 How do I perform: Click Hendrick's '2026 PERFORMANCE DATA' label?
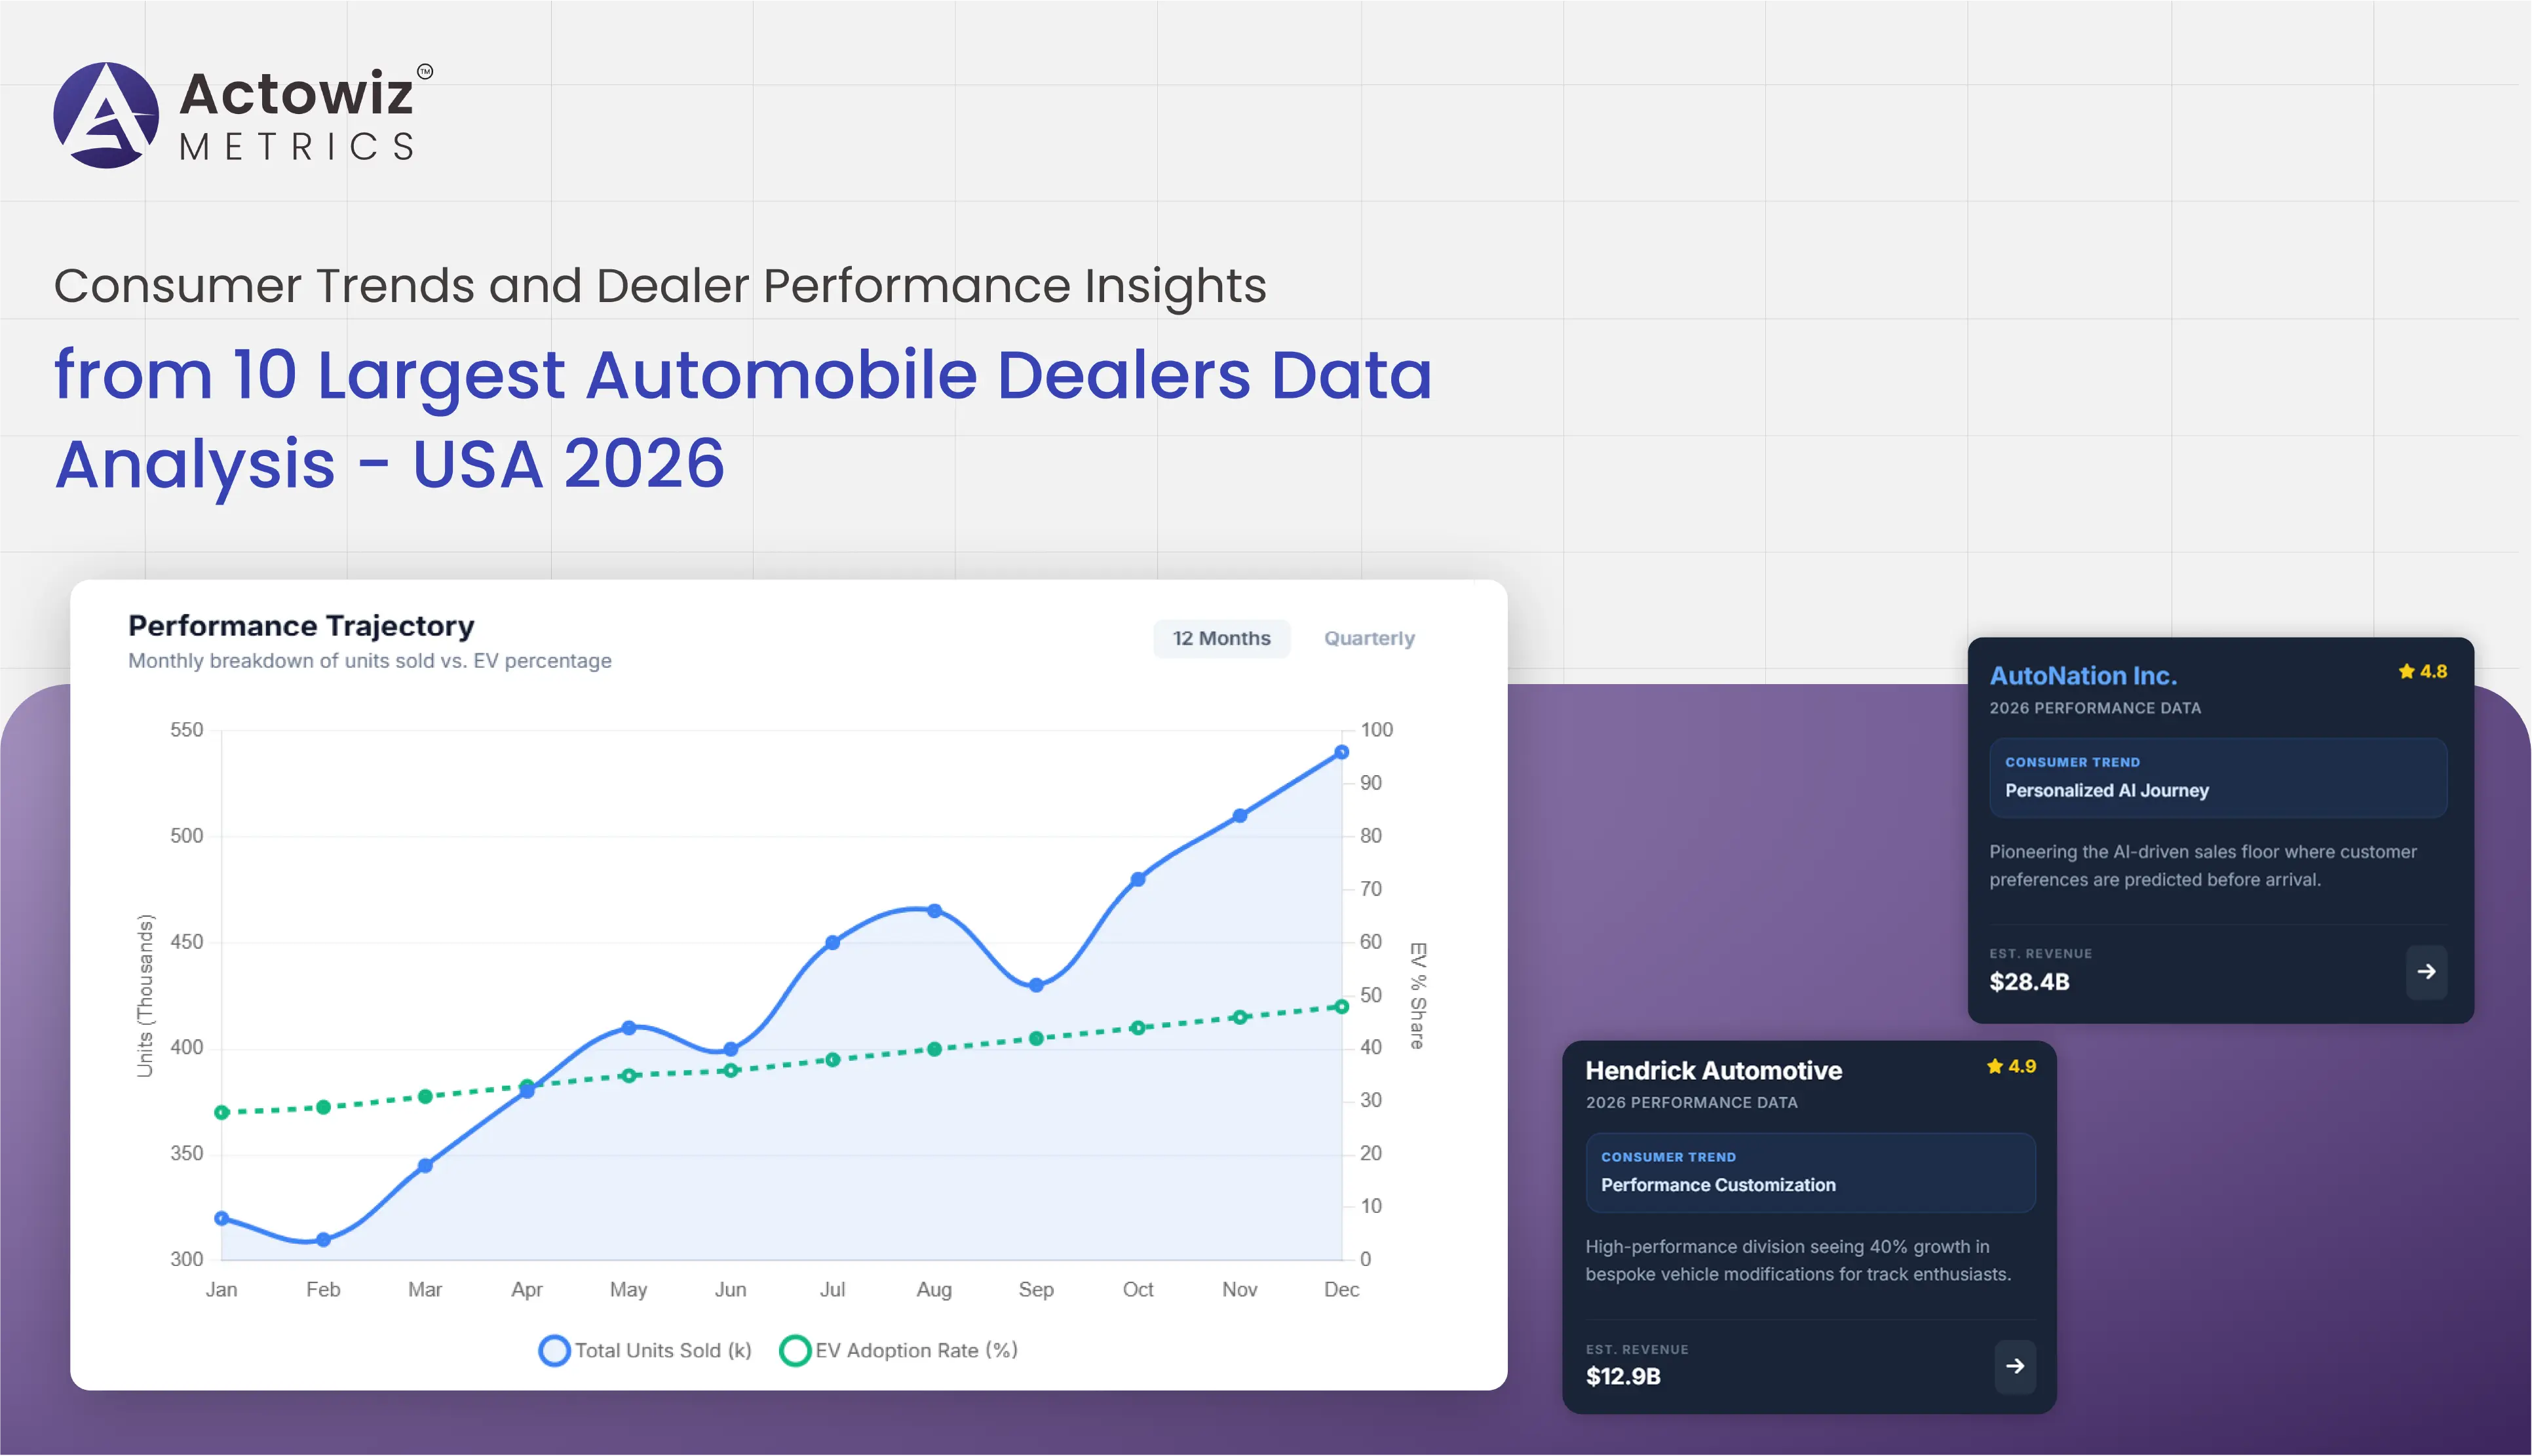[x=1691, y=1102]
